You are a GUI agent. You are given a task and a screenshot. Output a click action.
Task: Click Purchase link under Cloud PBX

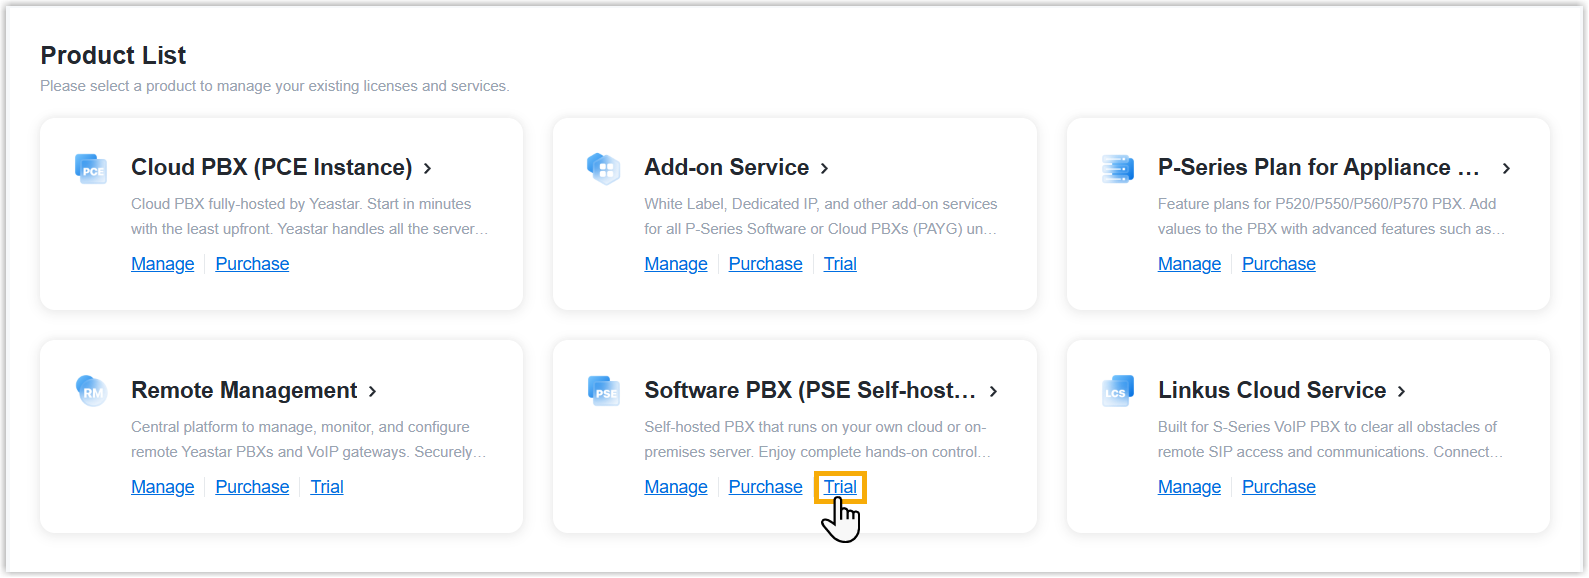[252, 264]
